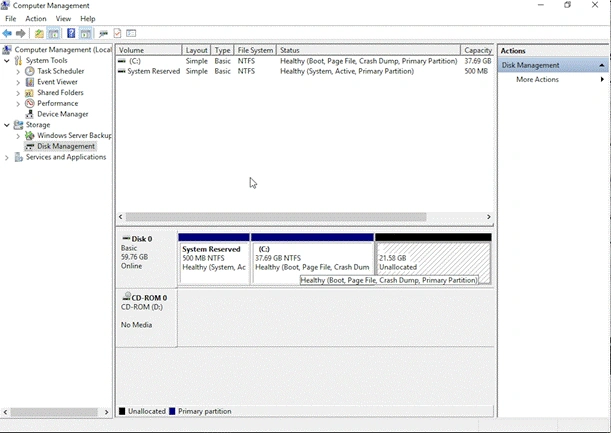This screenshot has width=611, height=433.
Task: Click the Disk Management drive icon in tree
Action: tap(30, 146)
